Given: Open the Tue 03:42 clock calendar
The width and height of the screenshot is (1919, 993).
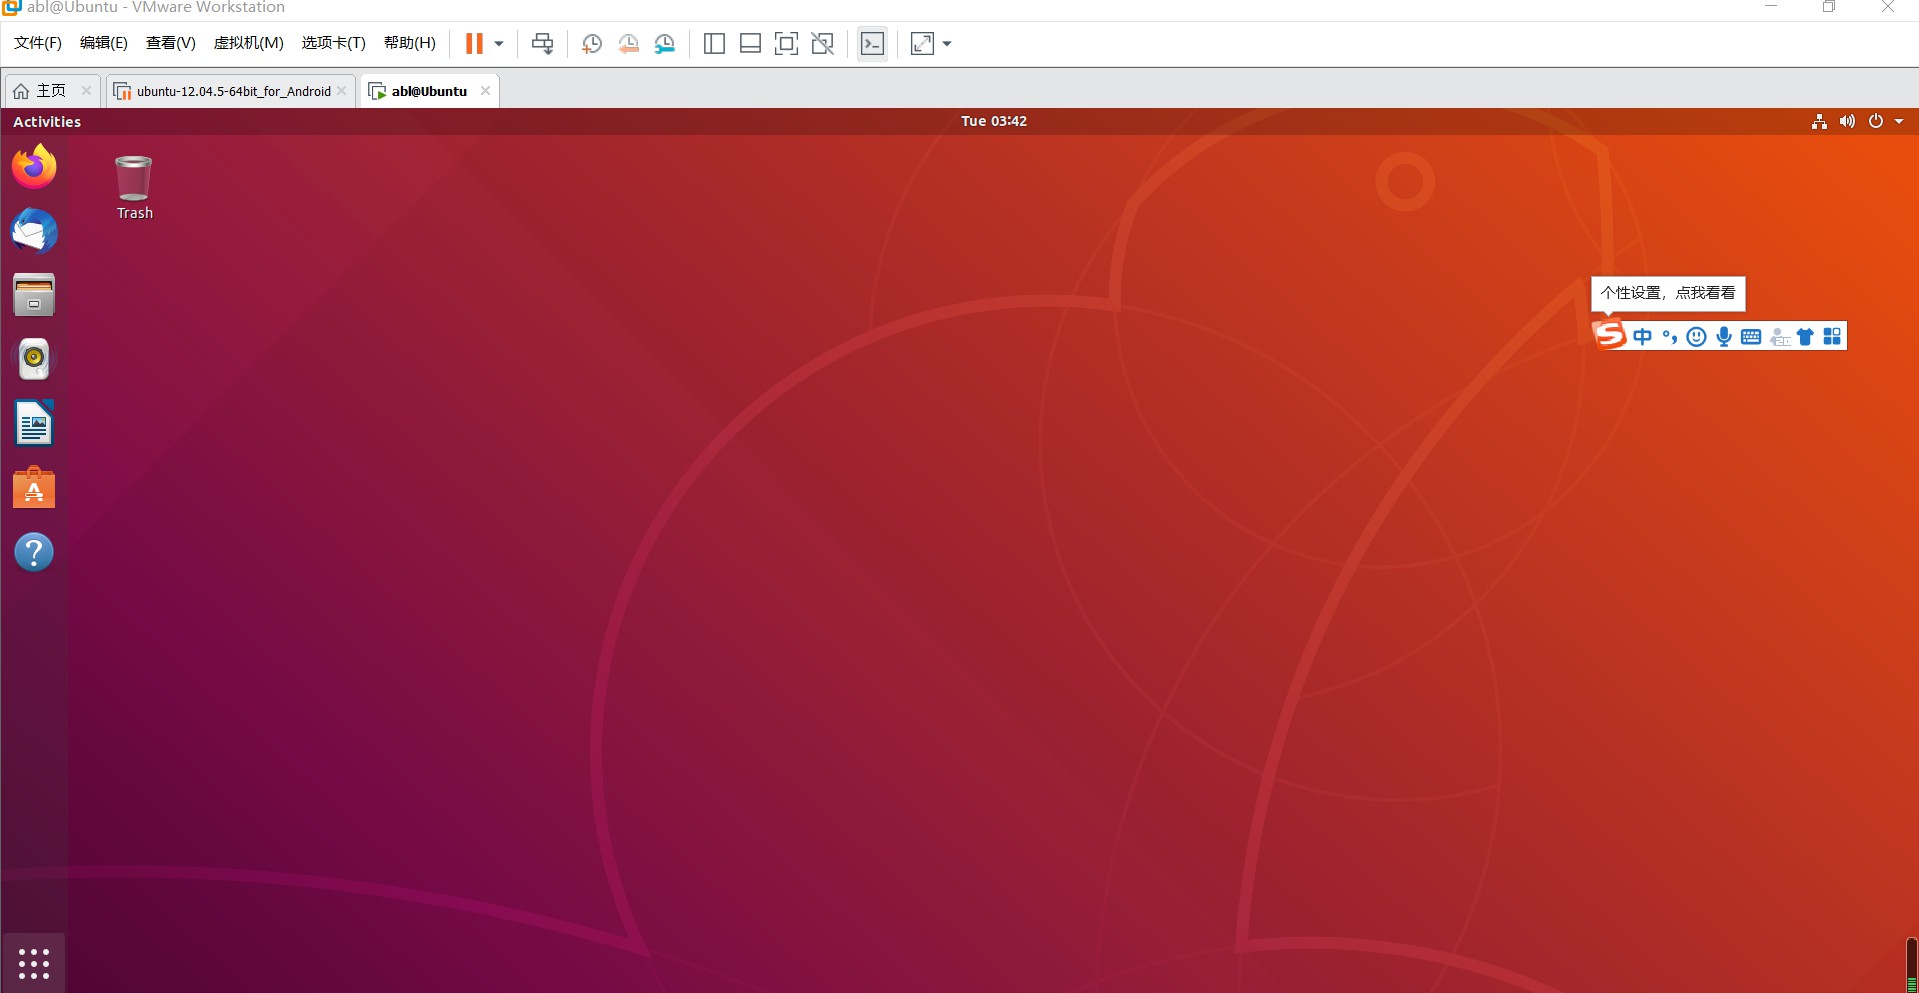Looking at the screenshot, I should tap(994, 121).
